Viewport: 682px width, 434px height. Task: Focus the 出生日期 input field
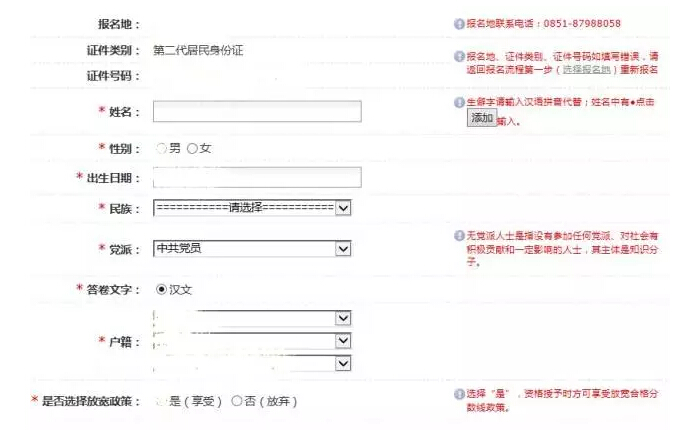point(257,177)
